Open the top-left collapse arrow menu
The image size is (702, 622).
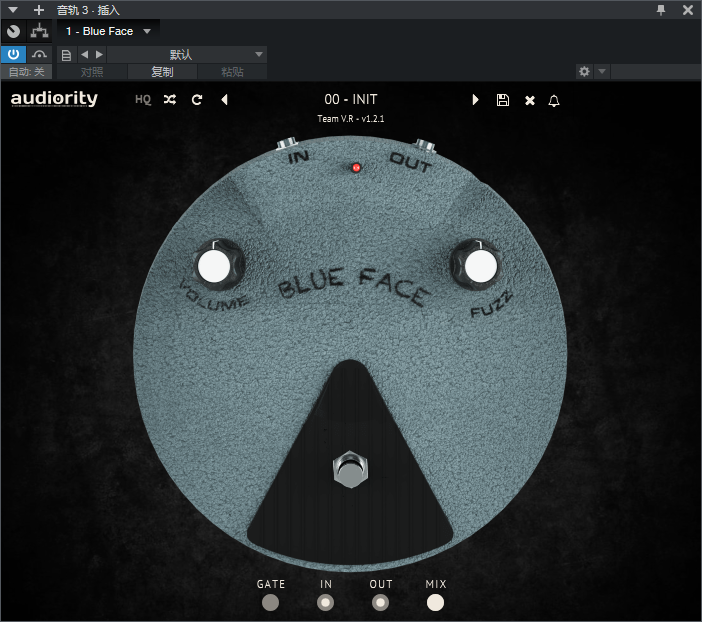click(13, 10)
